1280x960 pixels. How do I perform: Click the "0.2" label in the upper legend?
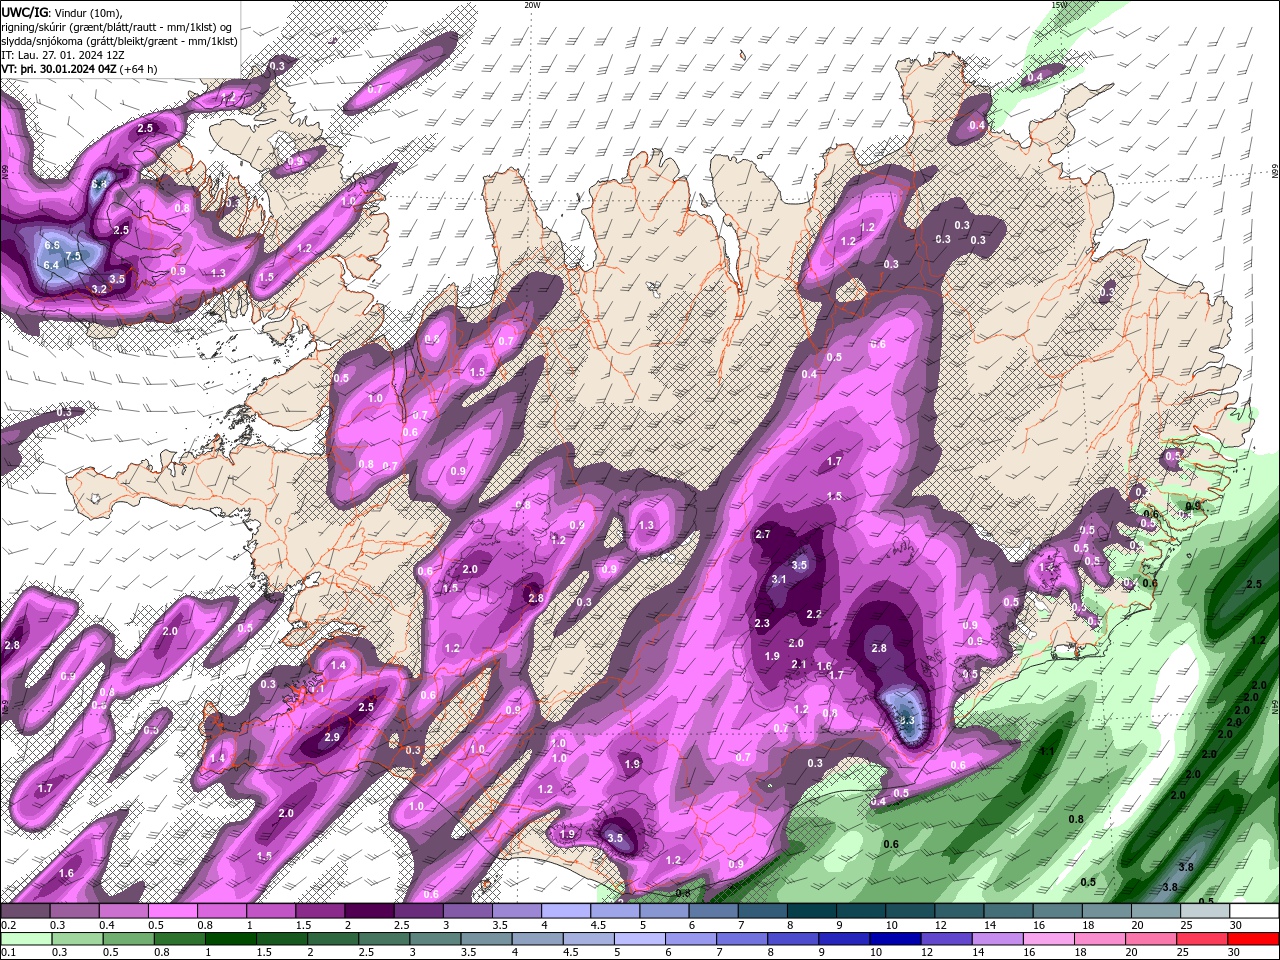pos(7,925)
